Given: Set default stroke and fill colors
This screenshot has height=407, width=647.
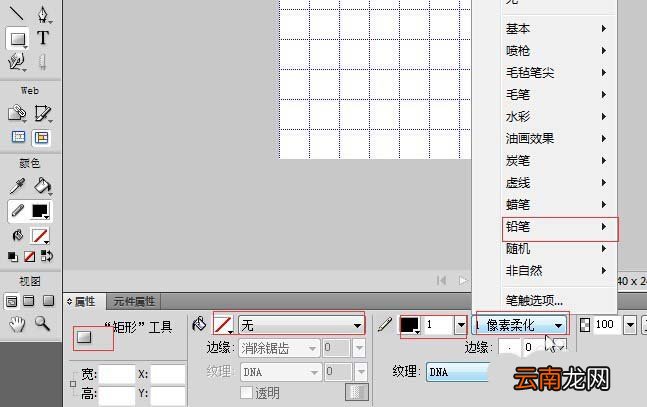Looking at the screenshot, I should click(13, 257).
